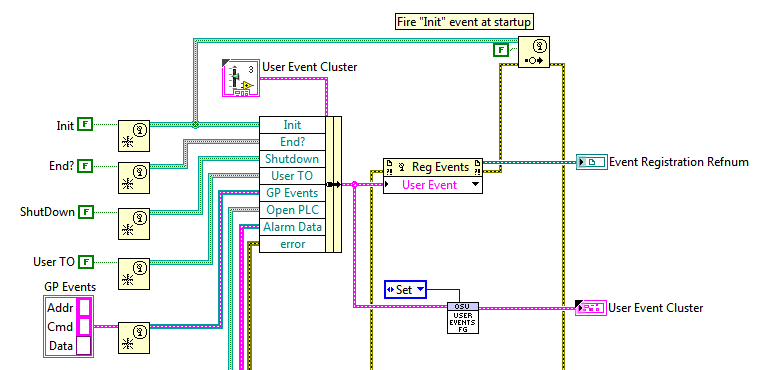Open the Set enum constant dropdown
Screen dimensions: 761x370
(420, 290)
